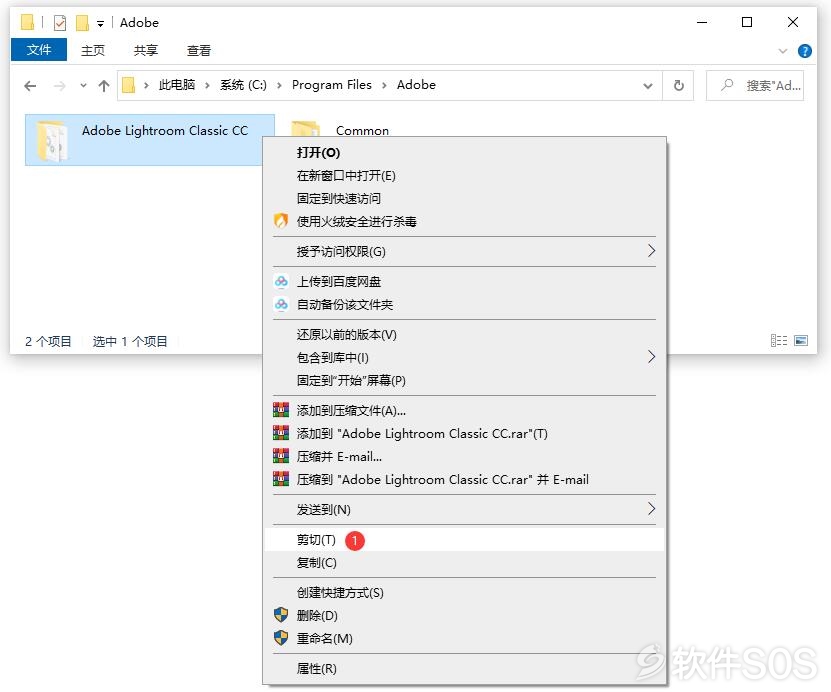Click the WinRAR icon for 添加到压缩文件(A)
831x692 pixels.
click(x=281, y=410)
